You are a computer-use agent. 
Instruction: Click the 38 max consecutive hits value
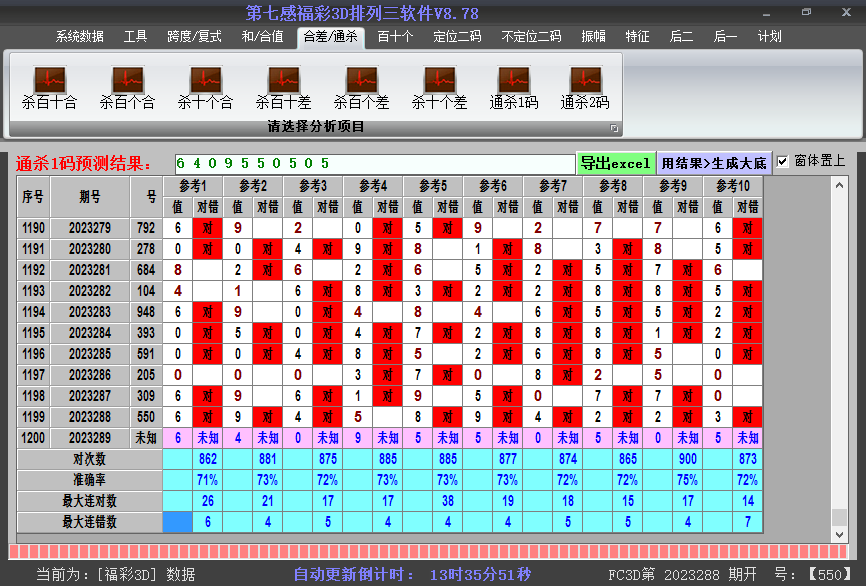447,501
